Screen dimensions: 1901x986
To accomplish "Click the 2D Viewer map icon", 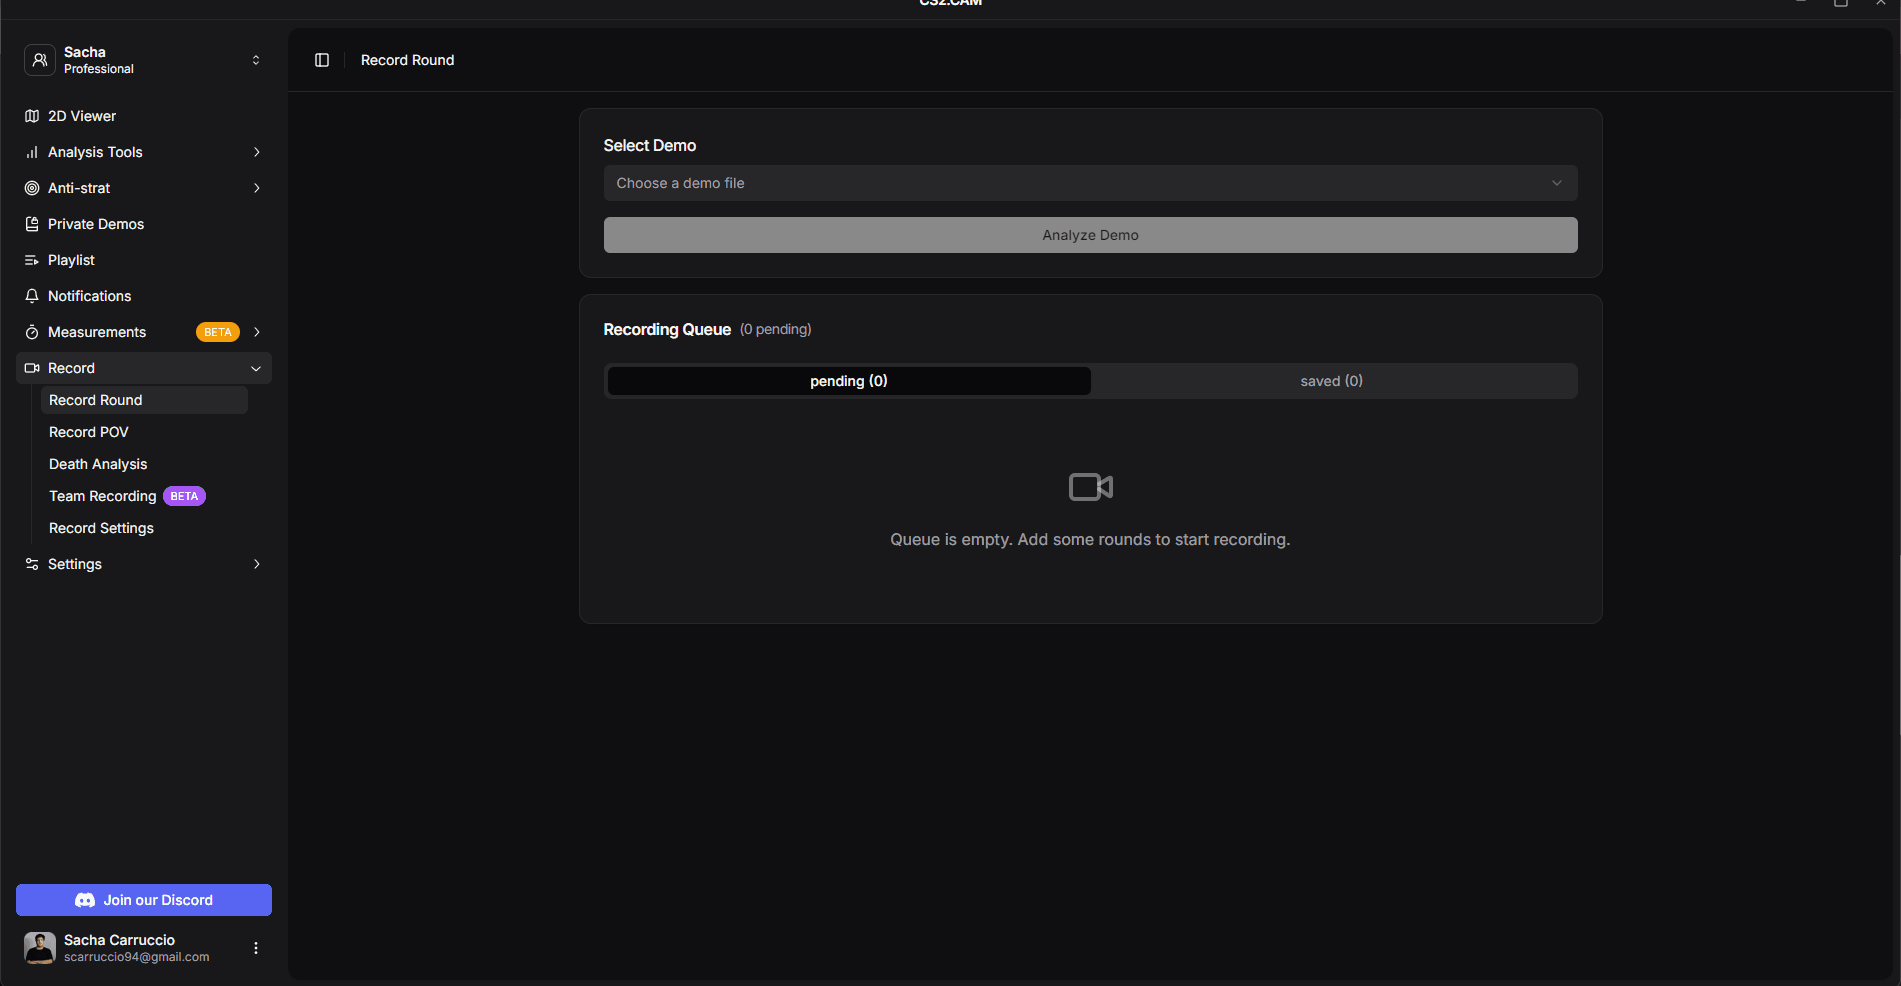I will (x=32, y=116).
